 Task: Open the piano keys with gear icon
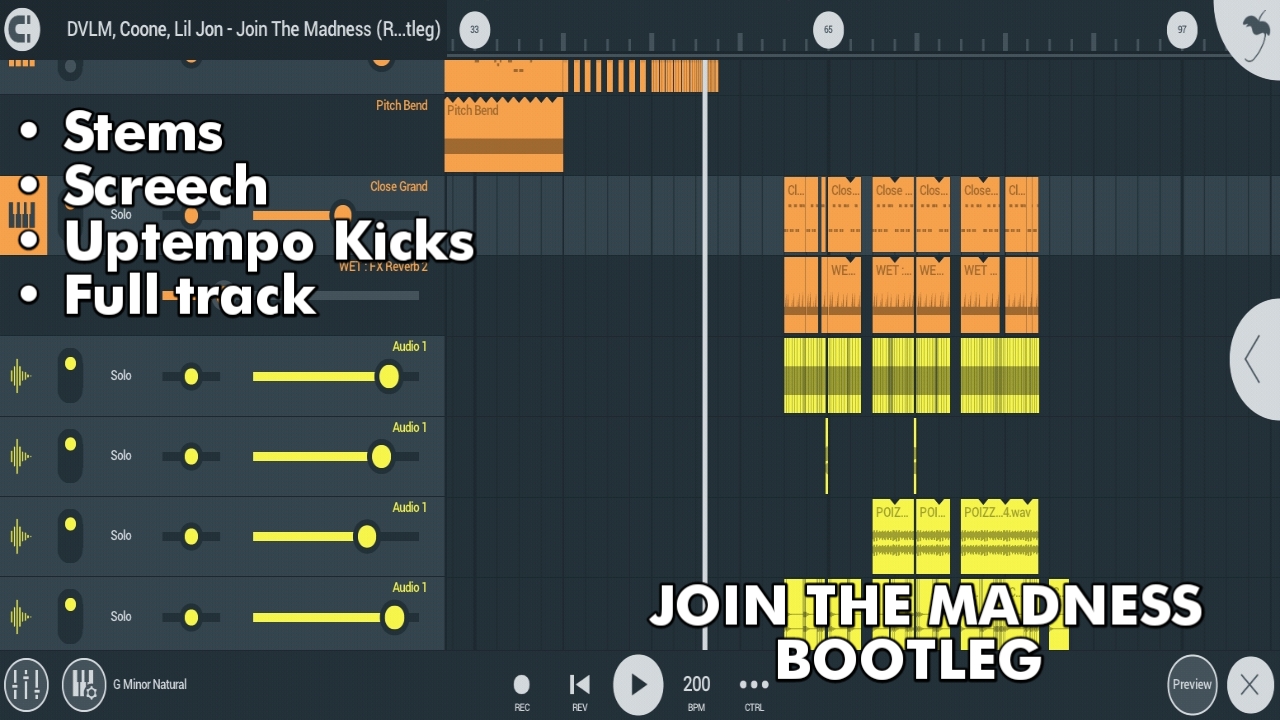pyautogui.click(x=84, y=685)
